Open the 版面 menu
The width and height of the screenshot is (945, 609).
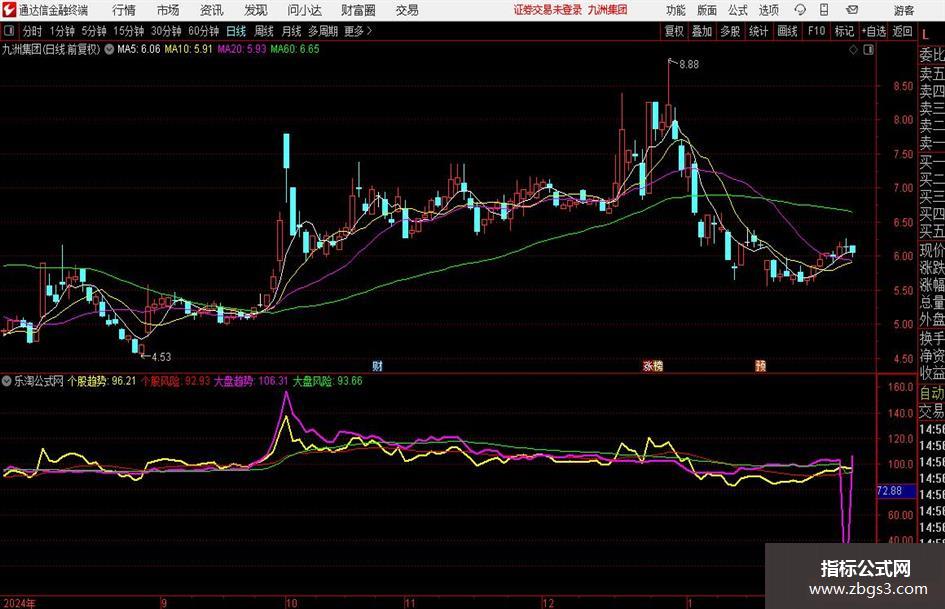[x=707, y=10]
